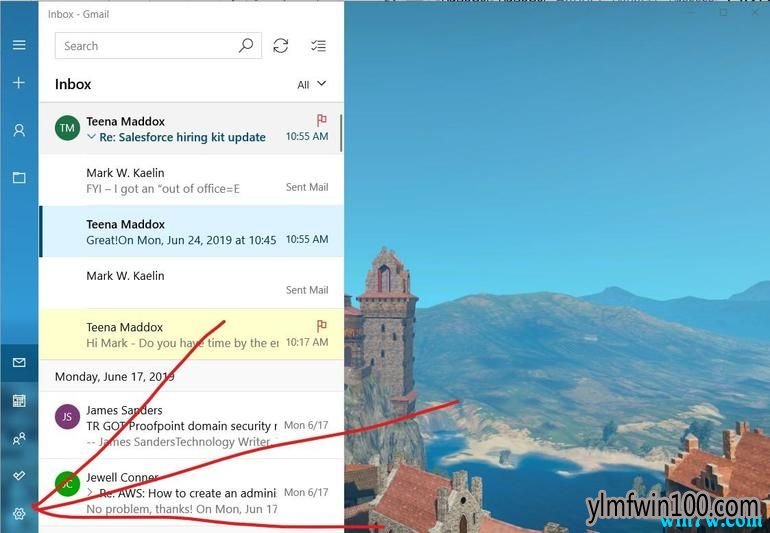770x533 pixels.
Task: Open Teena Maddox Salesforce hiring kit conversation
Action: click(191, 129)
